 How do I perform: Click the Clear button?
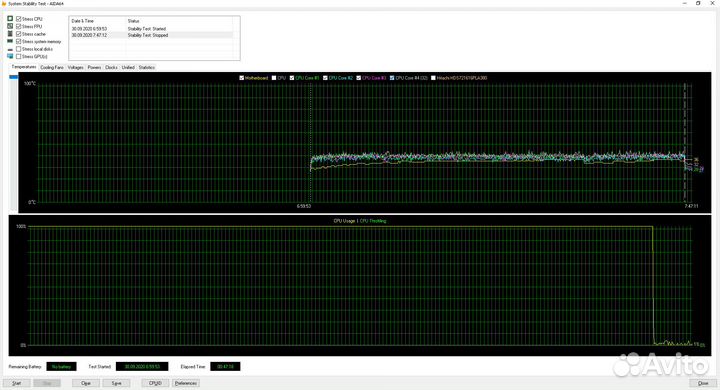[86, 383]
